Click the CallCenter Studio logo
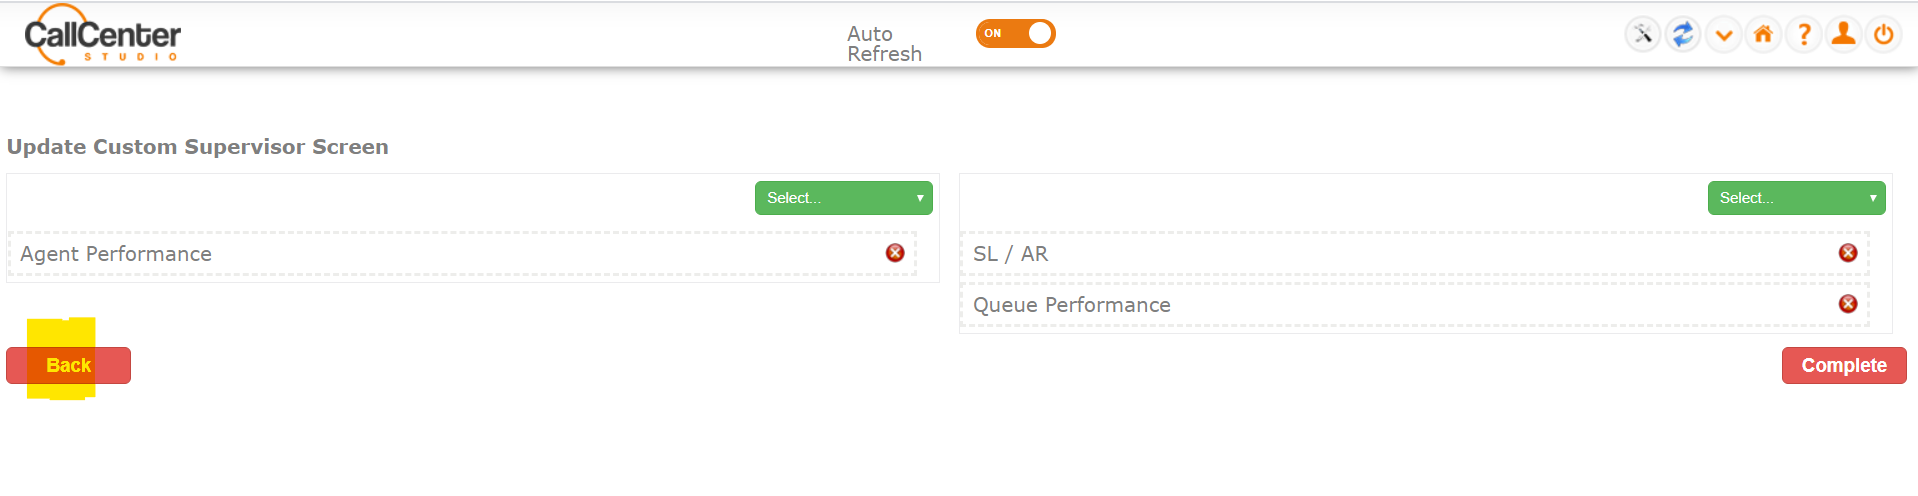The image size is (1918, 496). pos(102,35)
